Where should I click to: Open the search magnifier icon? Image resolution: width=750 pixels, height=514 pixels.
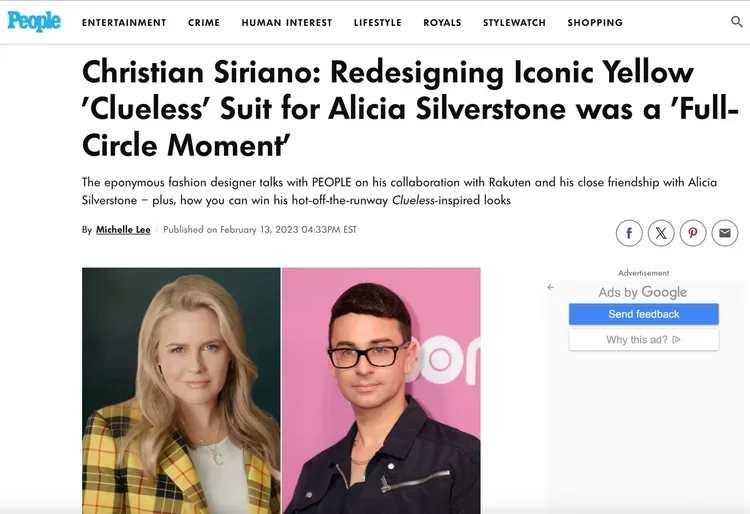(x=737, y=22)
